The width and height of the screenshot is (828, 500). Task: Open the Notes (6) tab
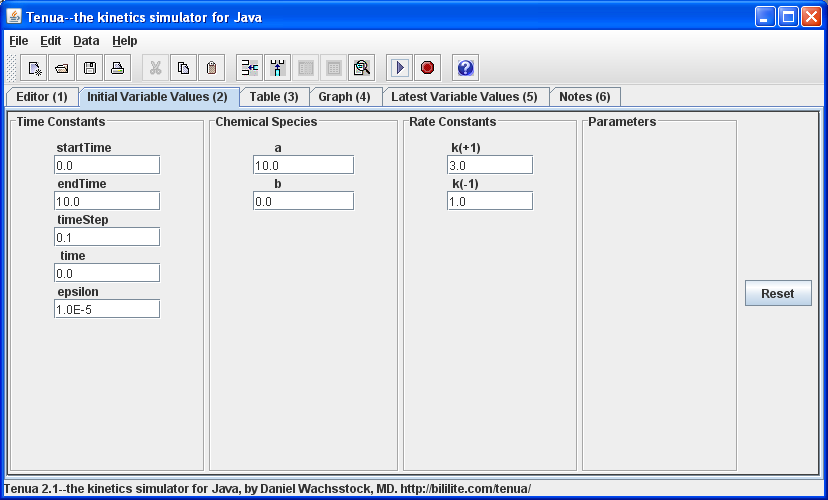pos(585,97)
